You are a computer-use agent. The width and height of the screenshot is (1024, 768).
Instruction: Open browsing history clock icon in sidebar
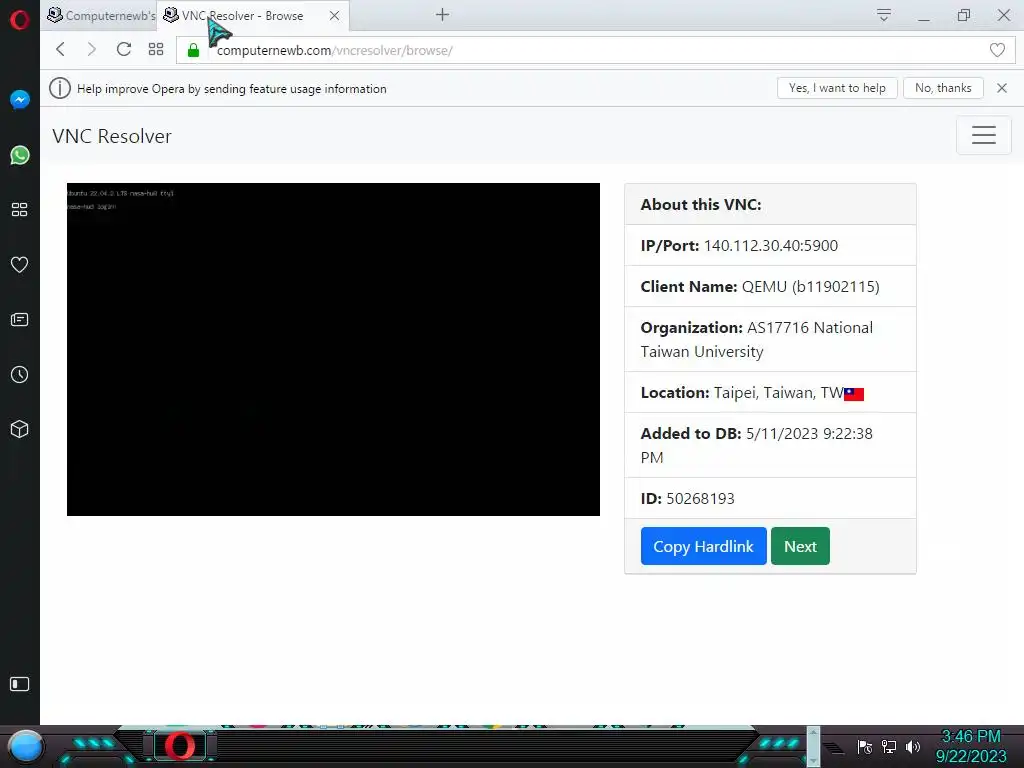pyautogui.click(x=20, y=374)
